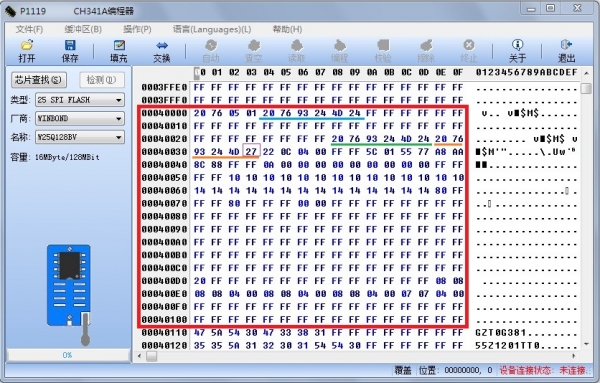Open the 语言(Languages)(L) menu
The image size is (600, 383).
click(x=212, y=29)
